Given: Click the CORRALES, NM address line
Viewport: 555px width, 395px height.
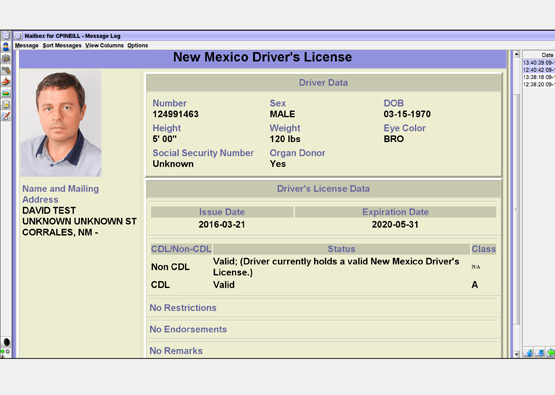Looking at the screenshot, I should [60, 233].
